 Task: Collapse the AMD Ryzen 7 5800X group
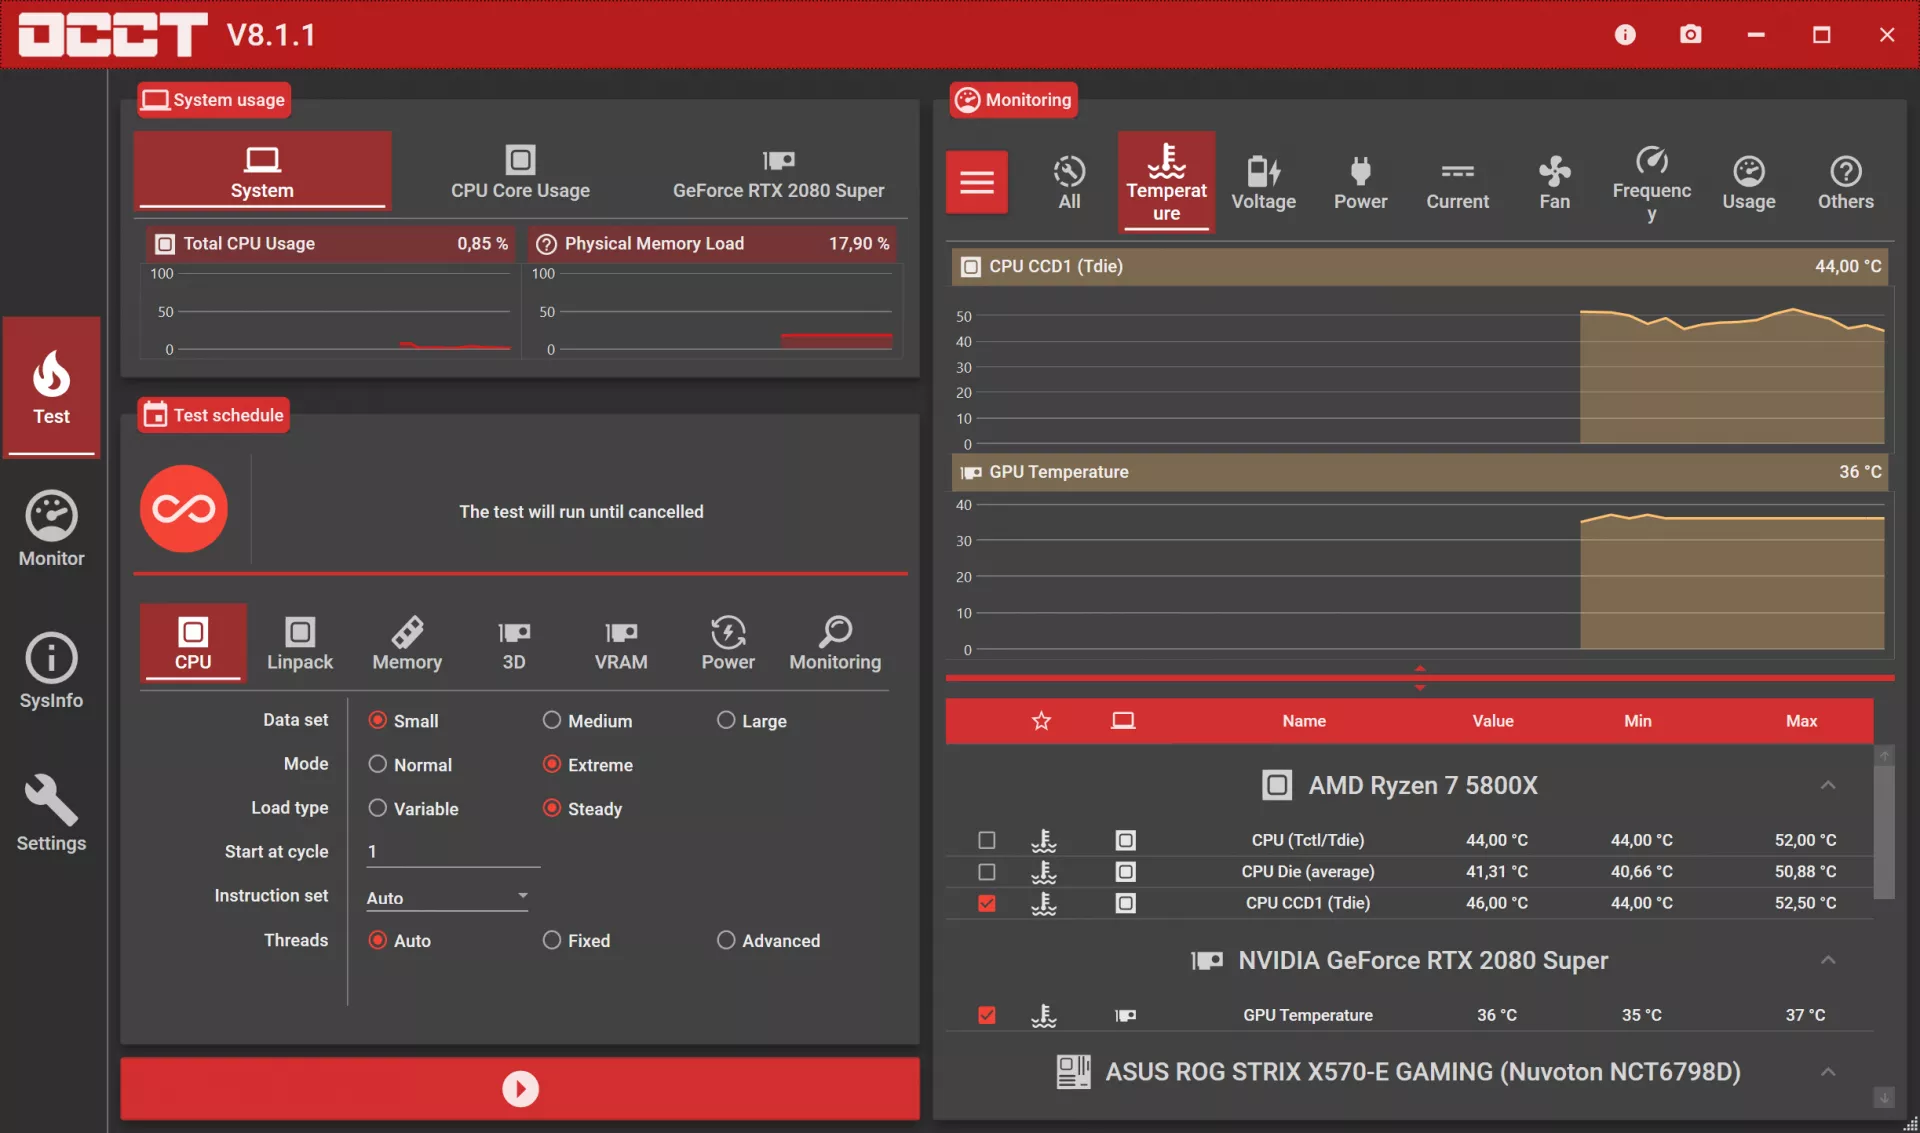[x=1827, y=785]
